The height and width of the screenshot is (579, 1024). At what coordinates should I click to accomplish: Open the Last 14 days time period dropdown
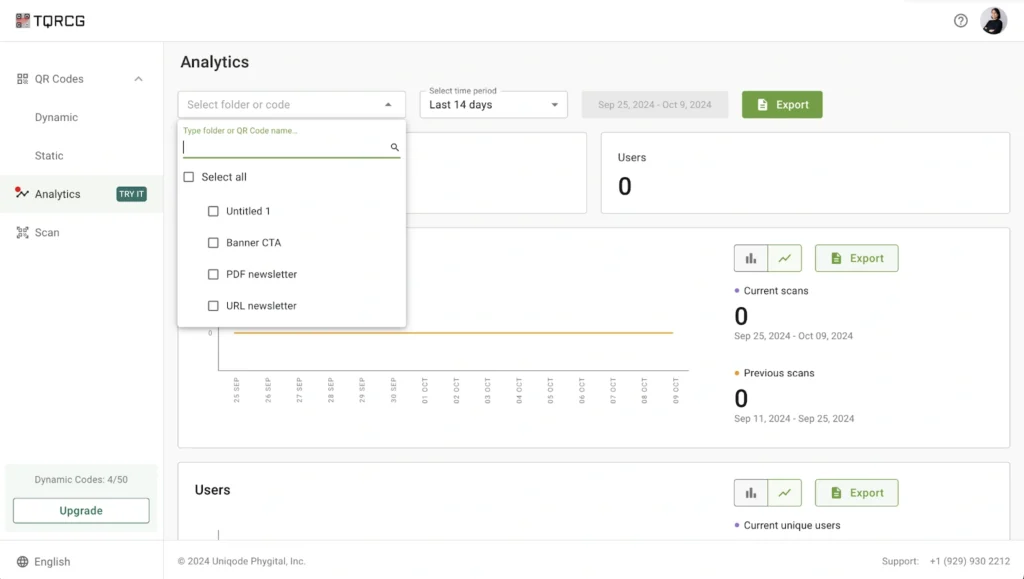coord(493,104)
